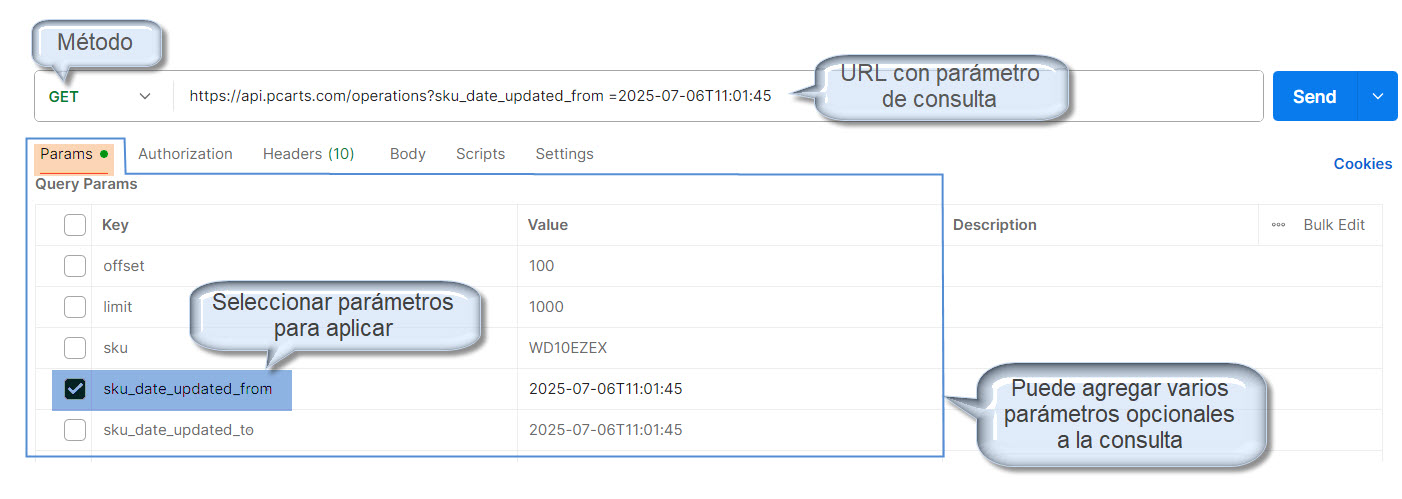The height and width of the screenshot is (499, 1402).
Task: Select the Params tab
Action: (x=66, y=154)
